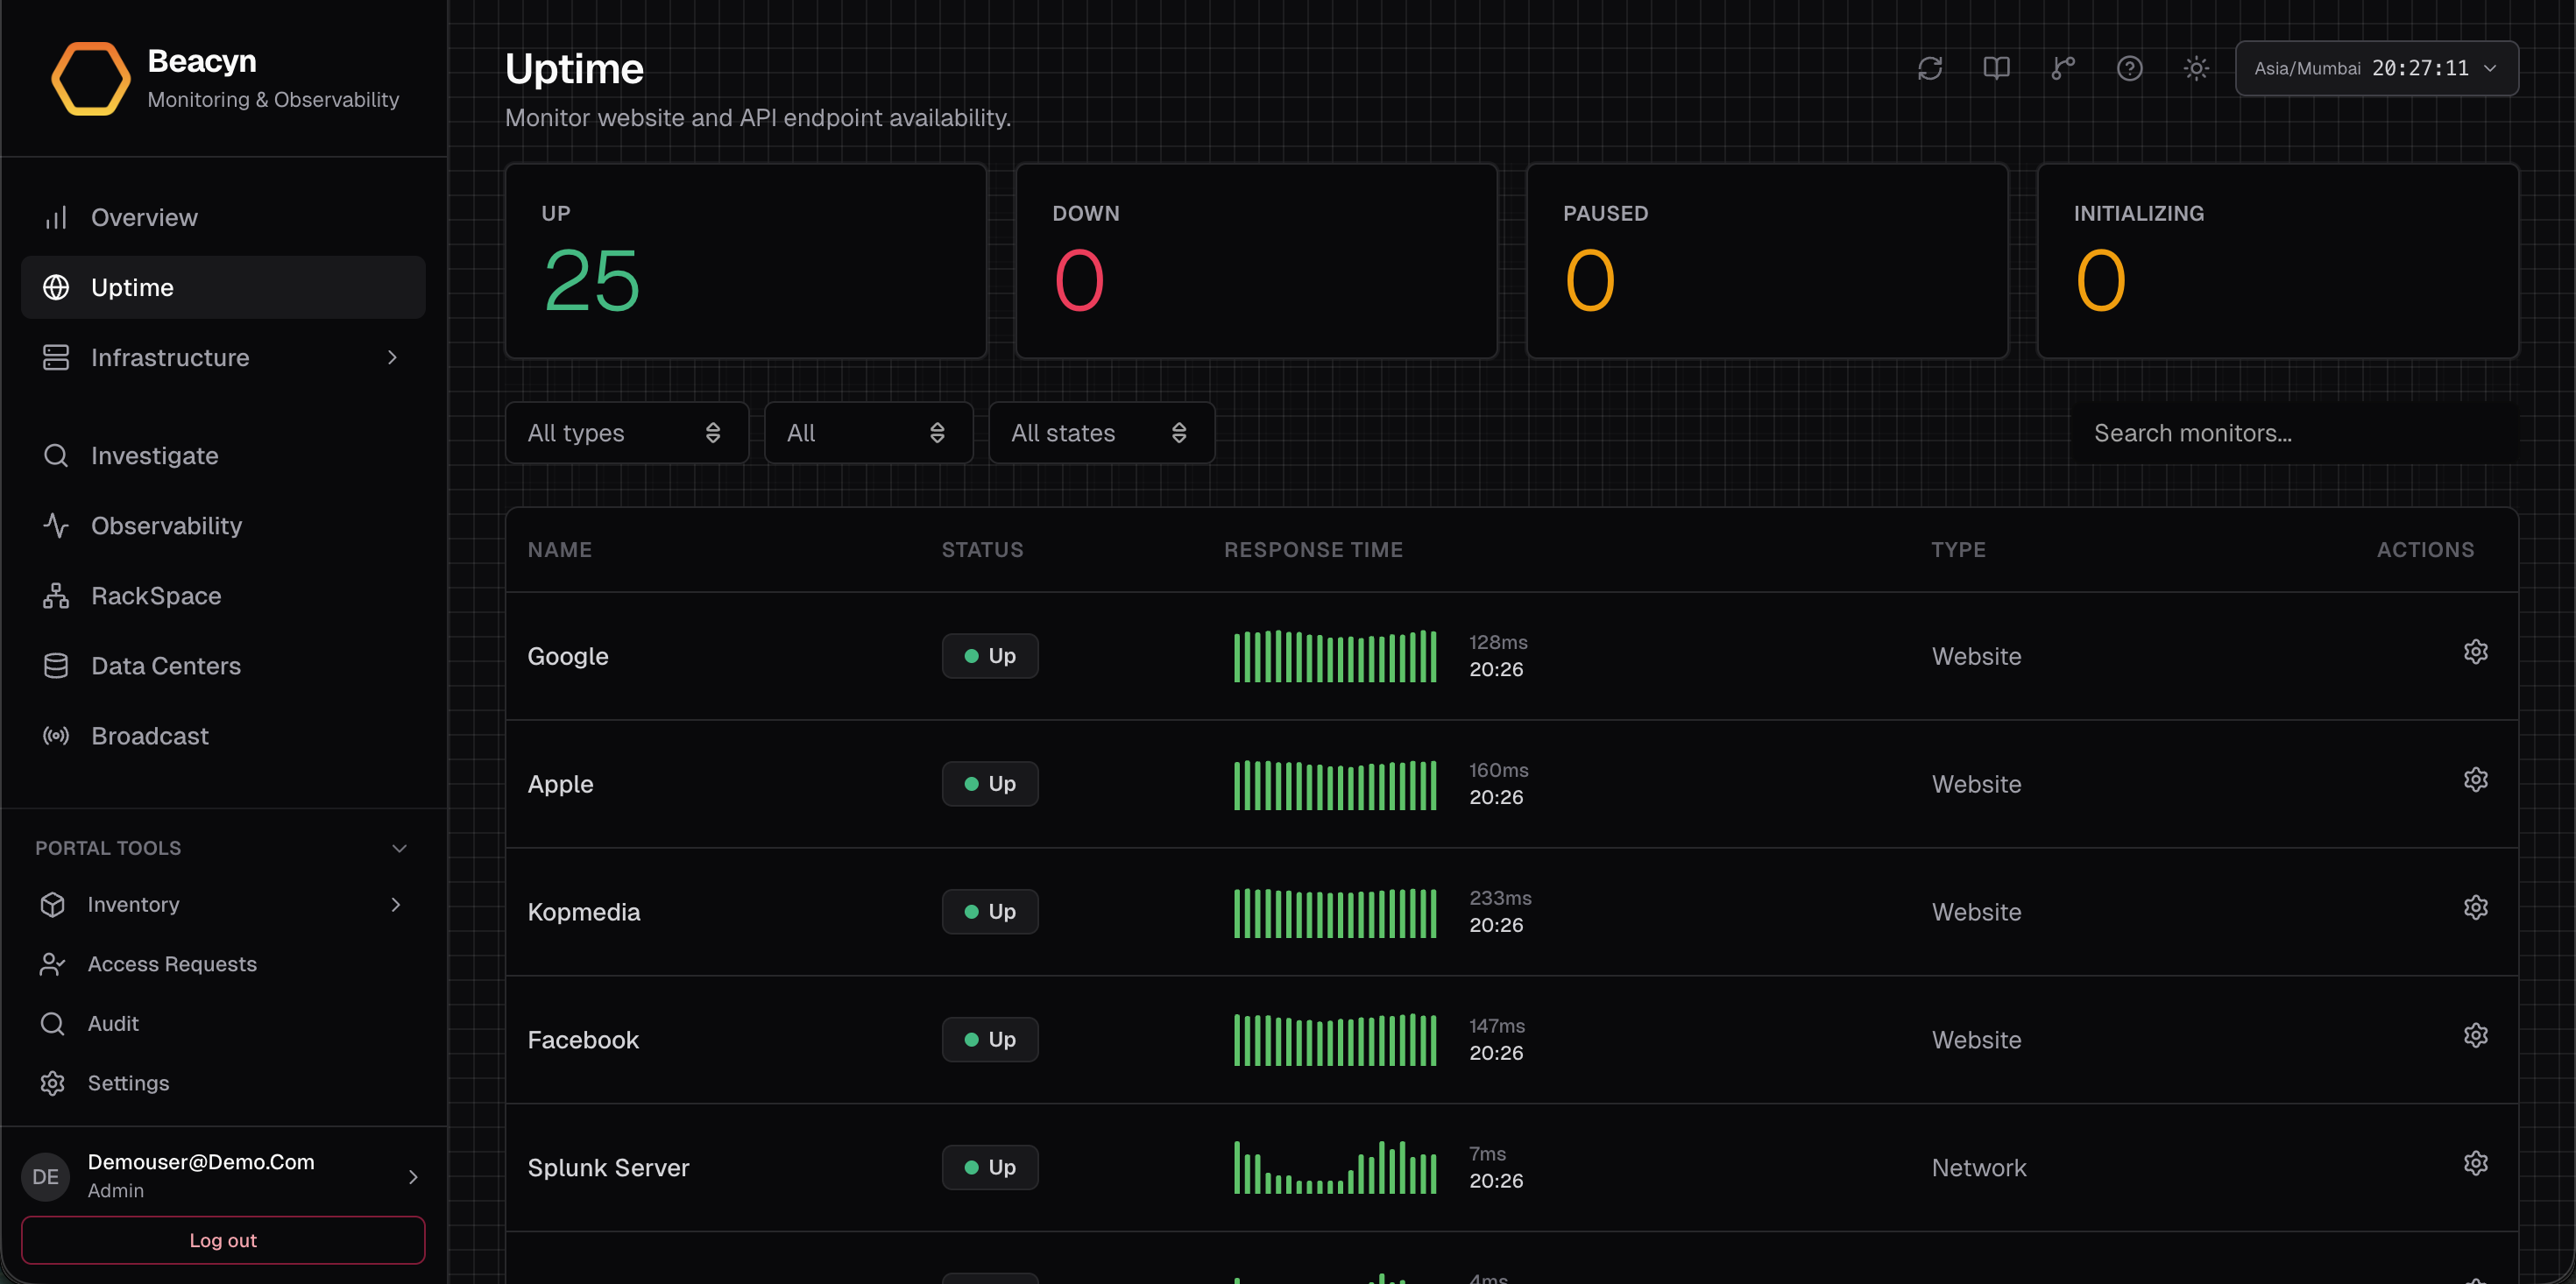Click the PAUSED 0 summary card
Screen dimensions: 2576x1284
click(x=1767, y=261)
